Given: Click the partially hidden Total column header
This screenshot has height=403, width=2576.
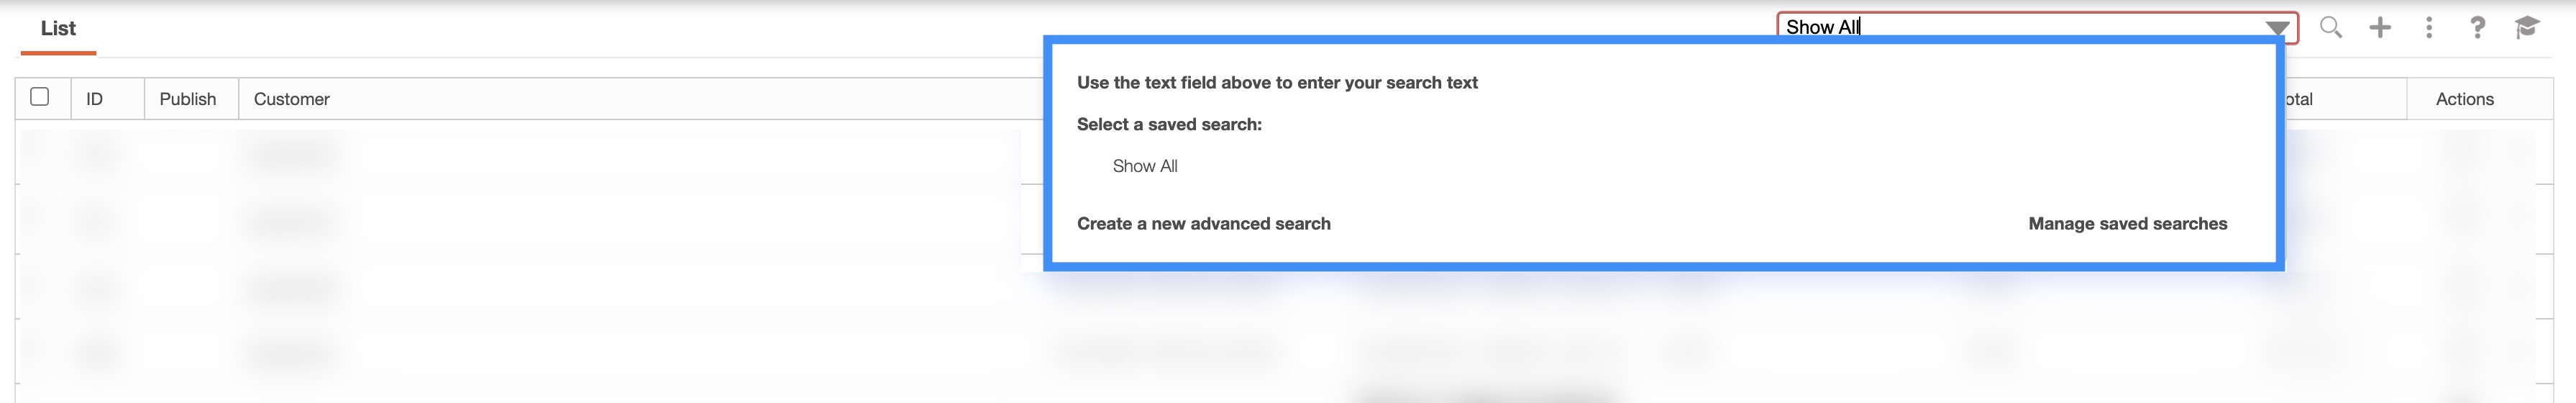Looking at the screenshot, I should (2300, 99).
